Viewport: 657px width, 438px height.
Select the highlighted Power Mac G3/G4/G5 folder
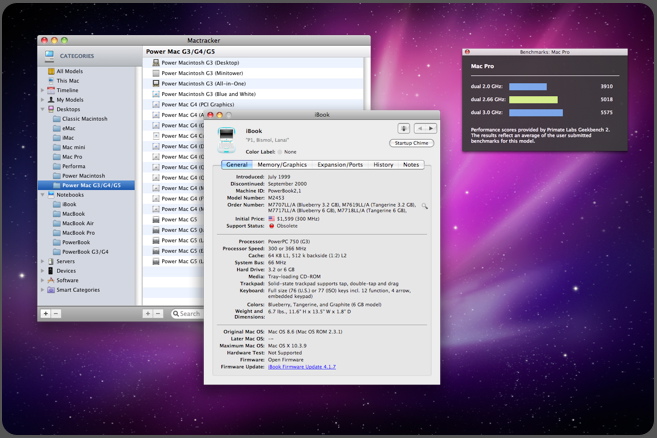click(x=86, y=185)
